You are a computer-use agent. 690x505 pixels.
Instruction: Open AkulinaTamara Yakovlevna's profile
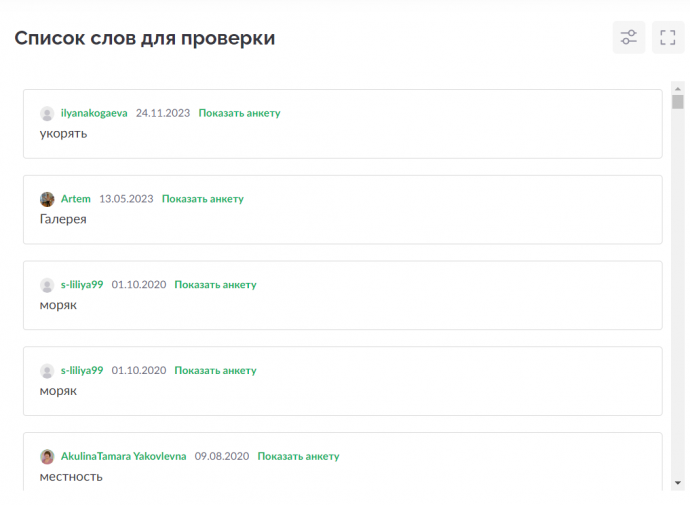[123, 456]
